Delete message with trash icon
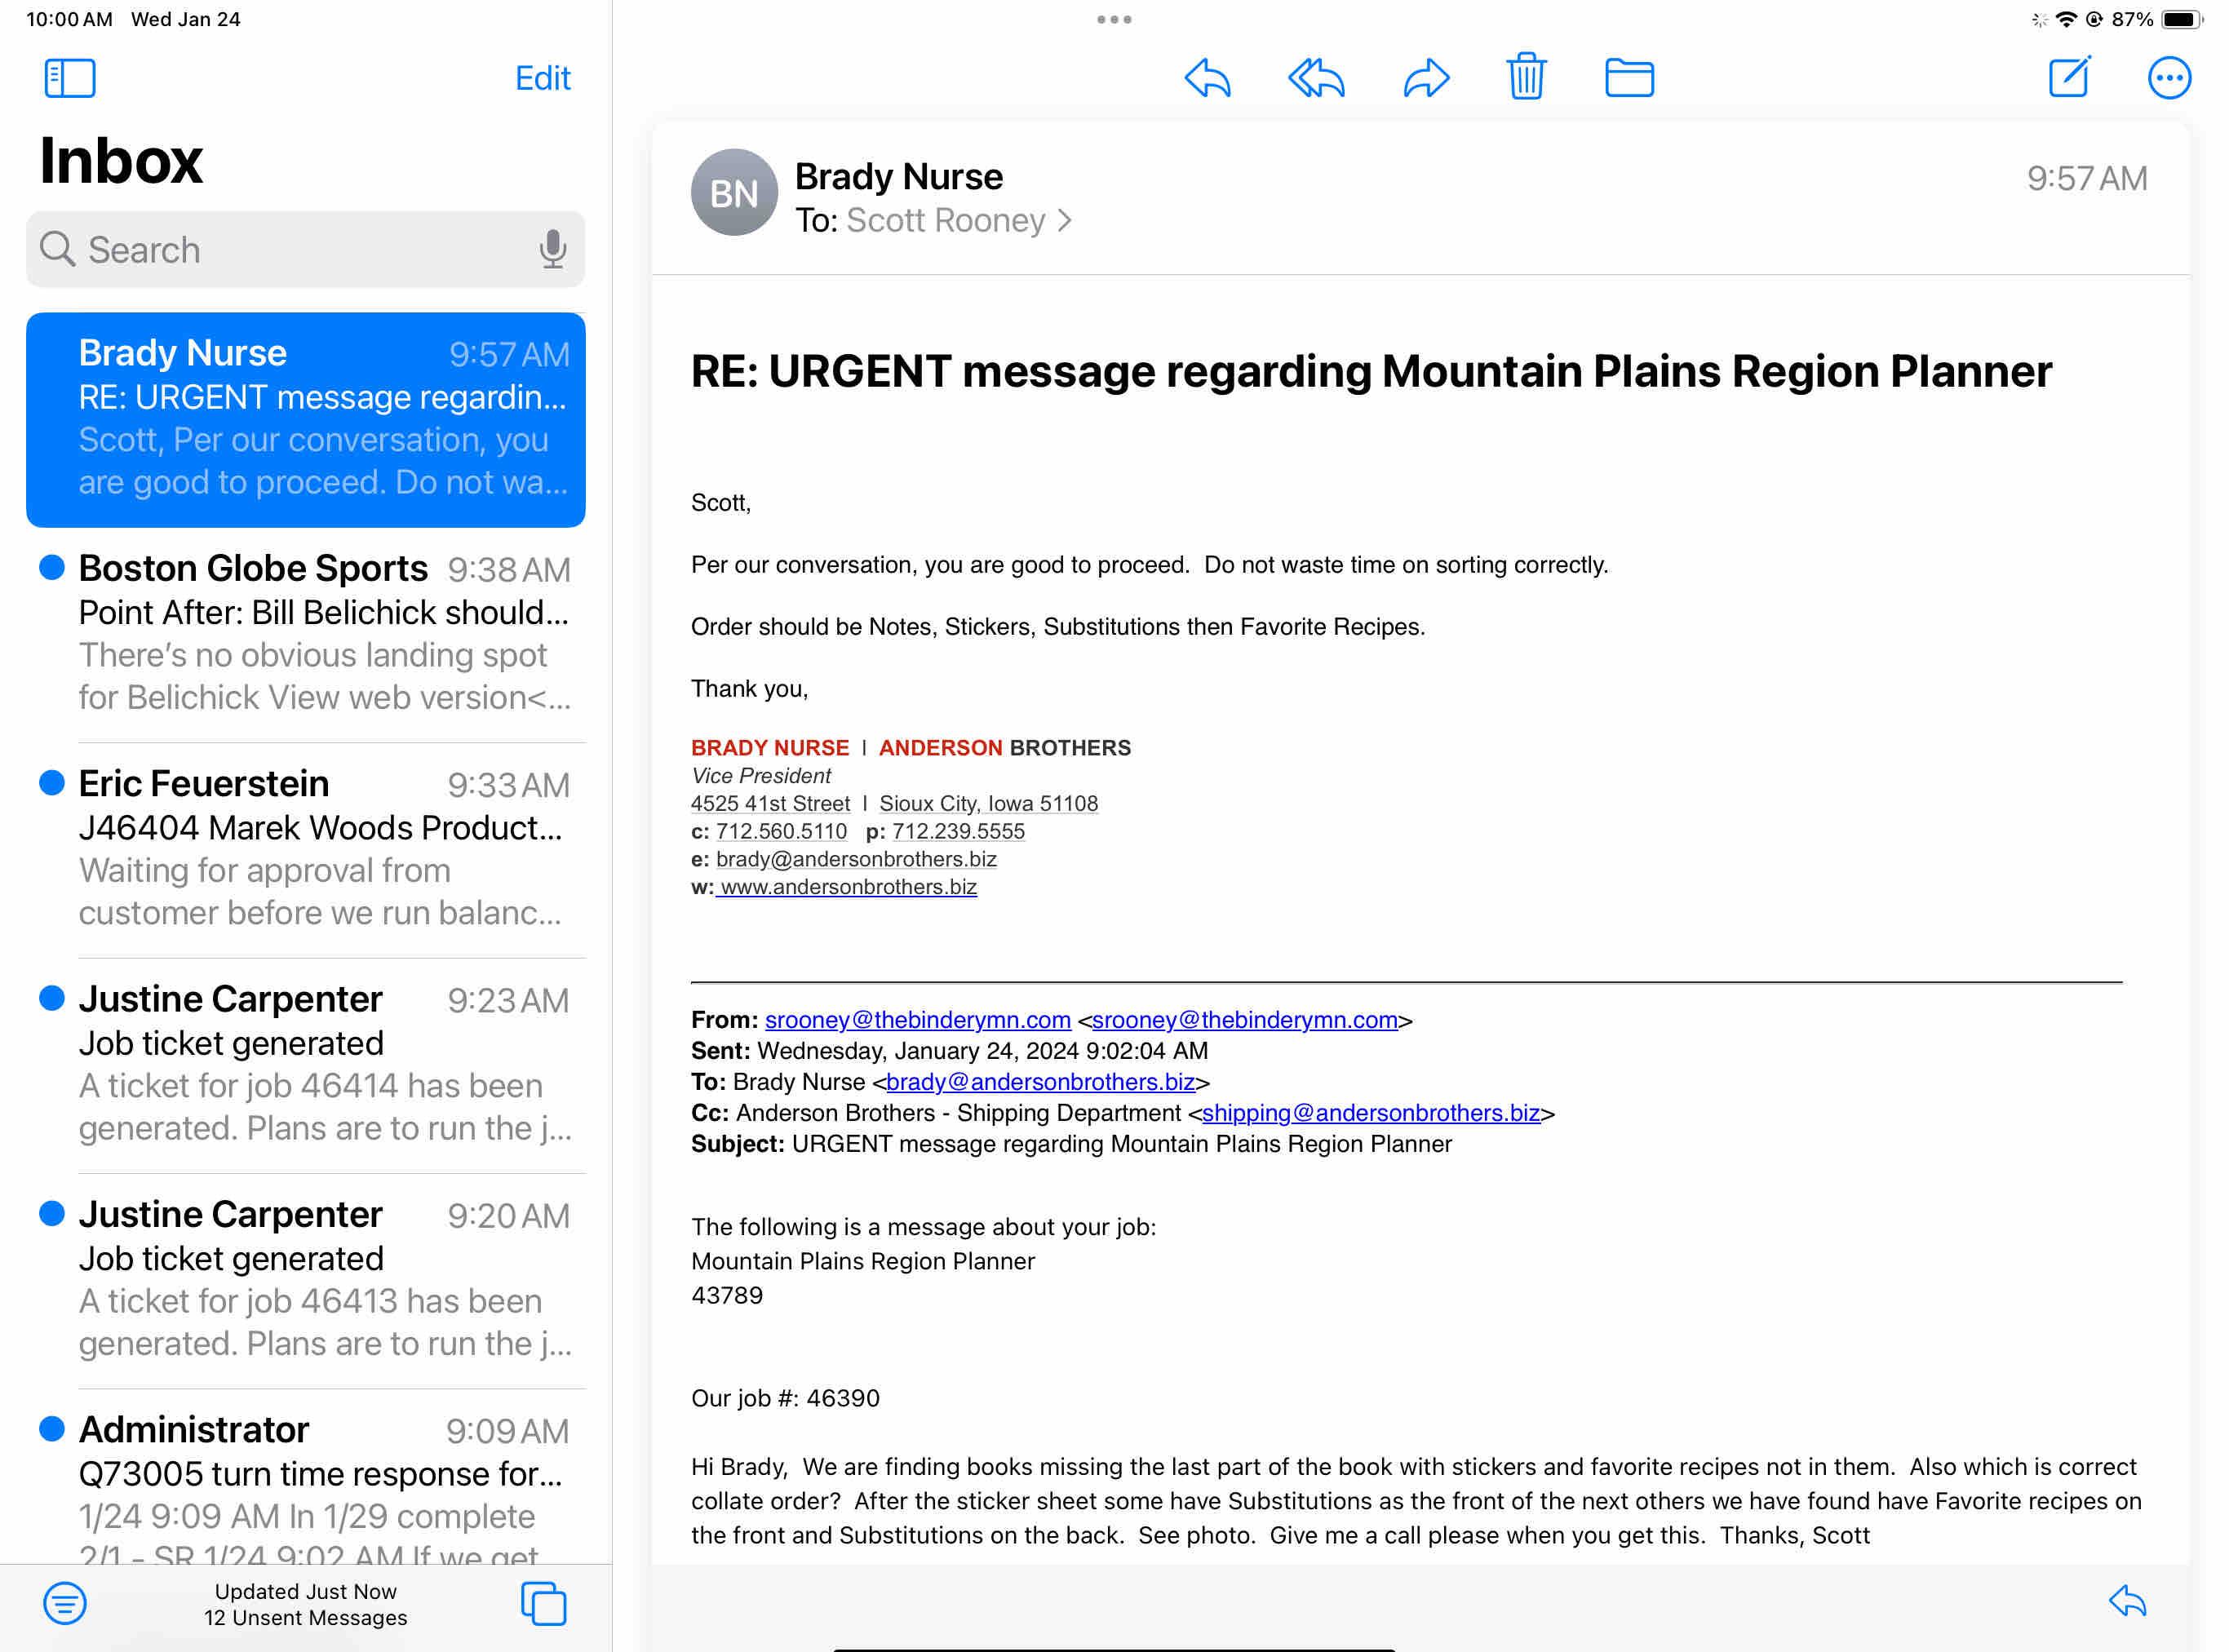The width and height of the screenshot is (2229, 1652). [1526, 77]
